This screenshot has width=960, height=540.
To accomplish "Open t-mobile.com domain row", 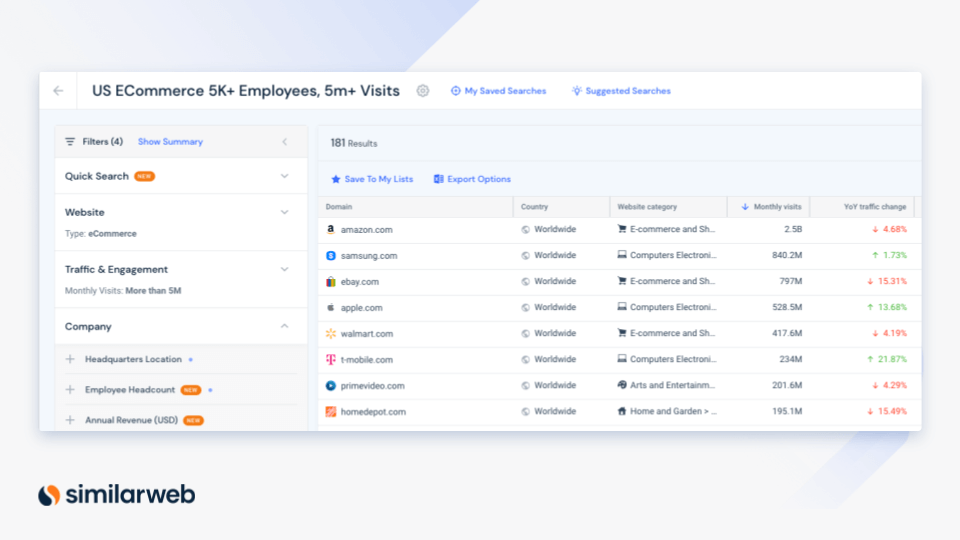I will [619, 360].
